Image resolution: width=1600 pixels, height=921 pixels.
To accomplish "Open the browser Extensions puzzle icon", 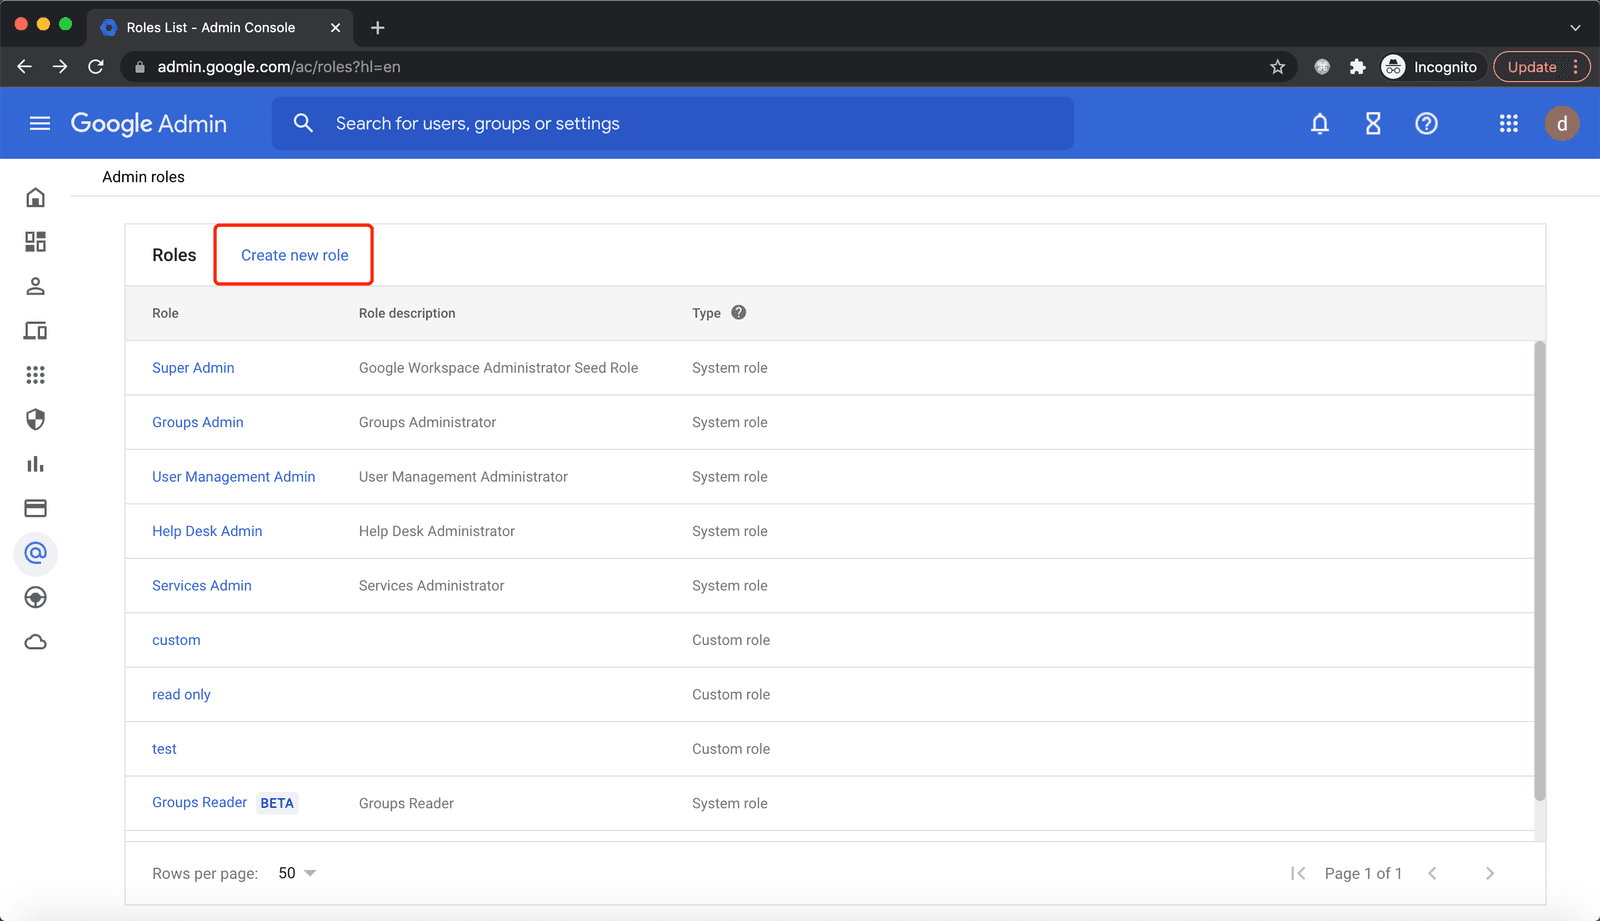I will coord(1357,67).
